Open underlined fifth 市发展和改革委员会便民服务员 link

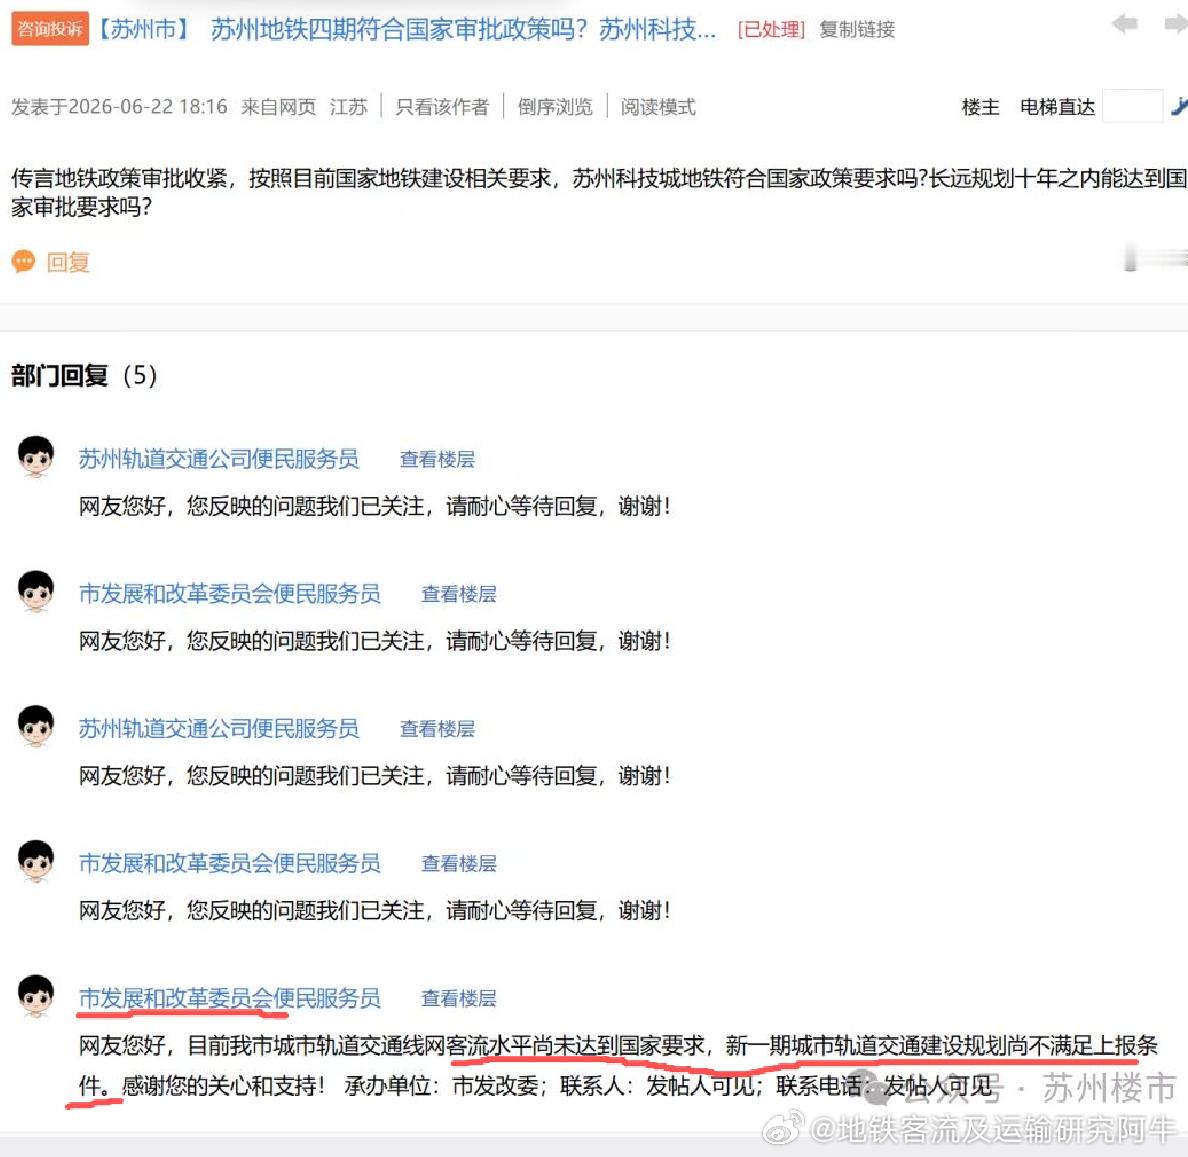click(x=230, y=999)
